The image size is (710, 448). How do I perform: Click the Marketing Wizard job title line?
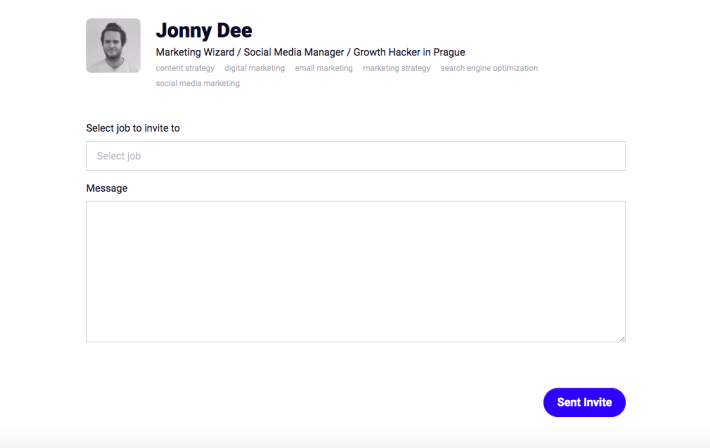(311, 52)
